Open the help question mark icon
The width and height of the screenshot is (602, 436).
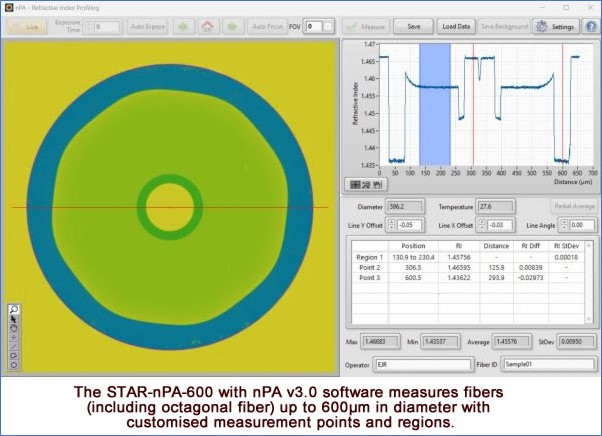[x=591, y=26]
